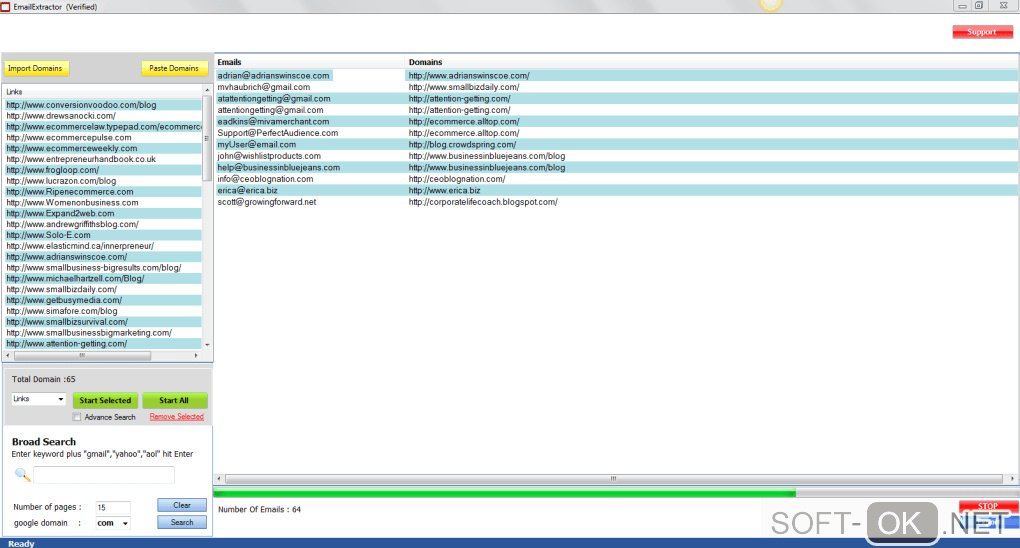Click the Links list scroll-down arrow
Viewport: 1020px width, 548px height.
(207, 345)
